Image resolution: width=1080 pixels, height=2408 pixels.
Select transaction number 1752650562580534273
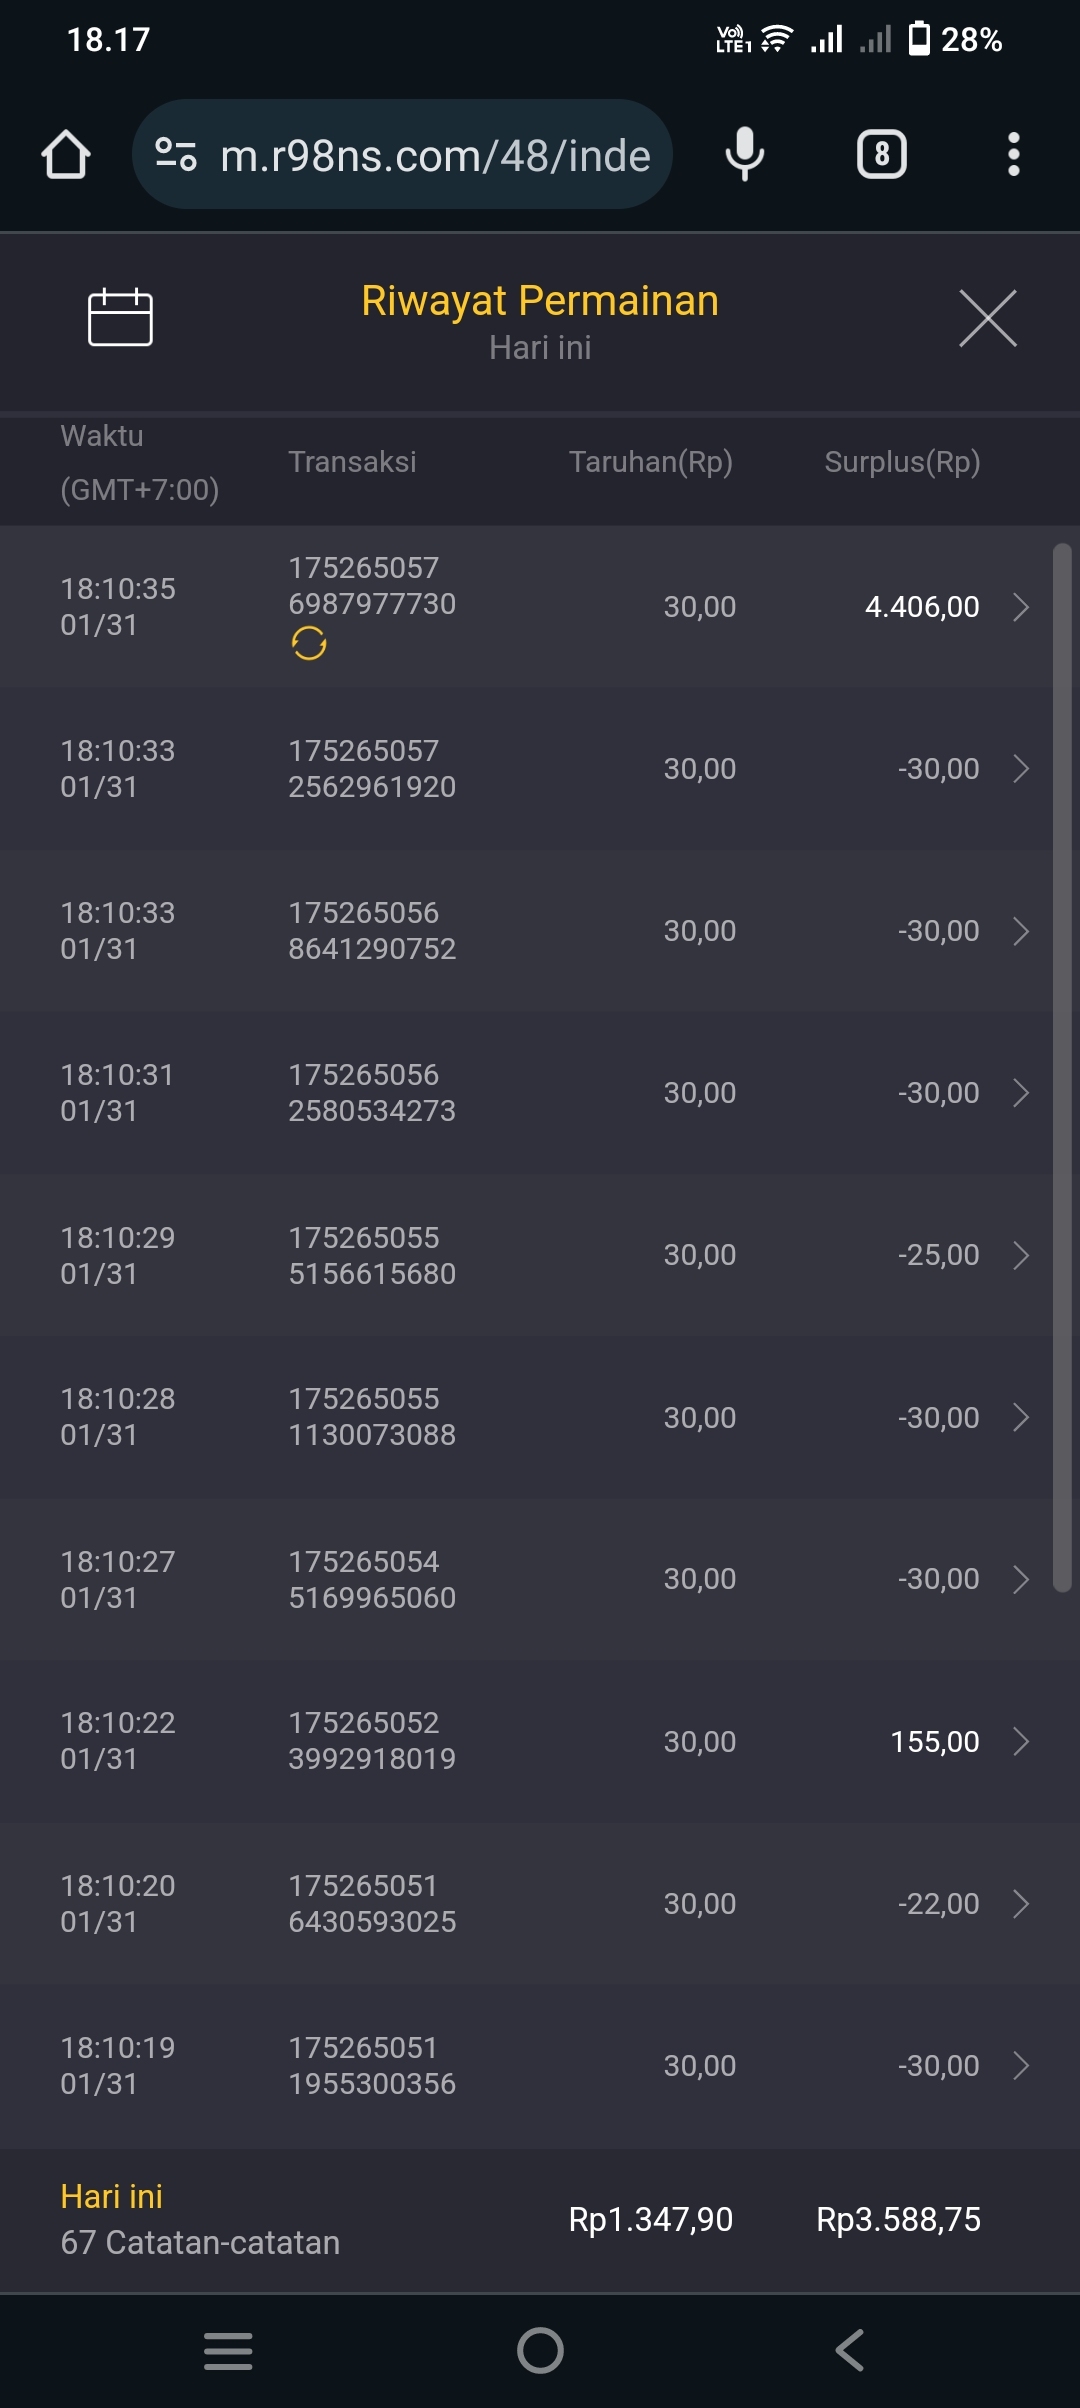[x=372, y=1093]
